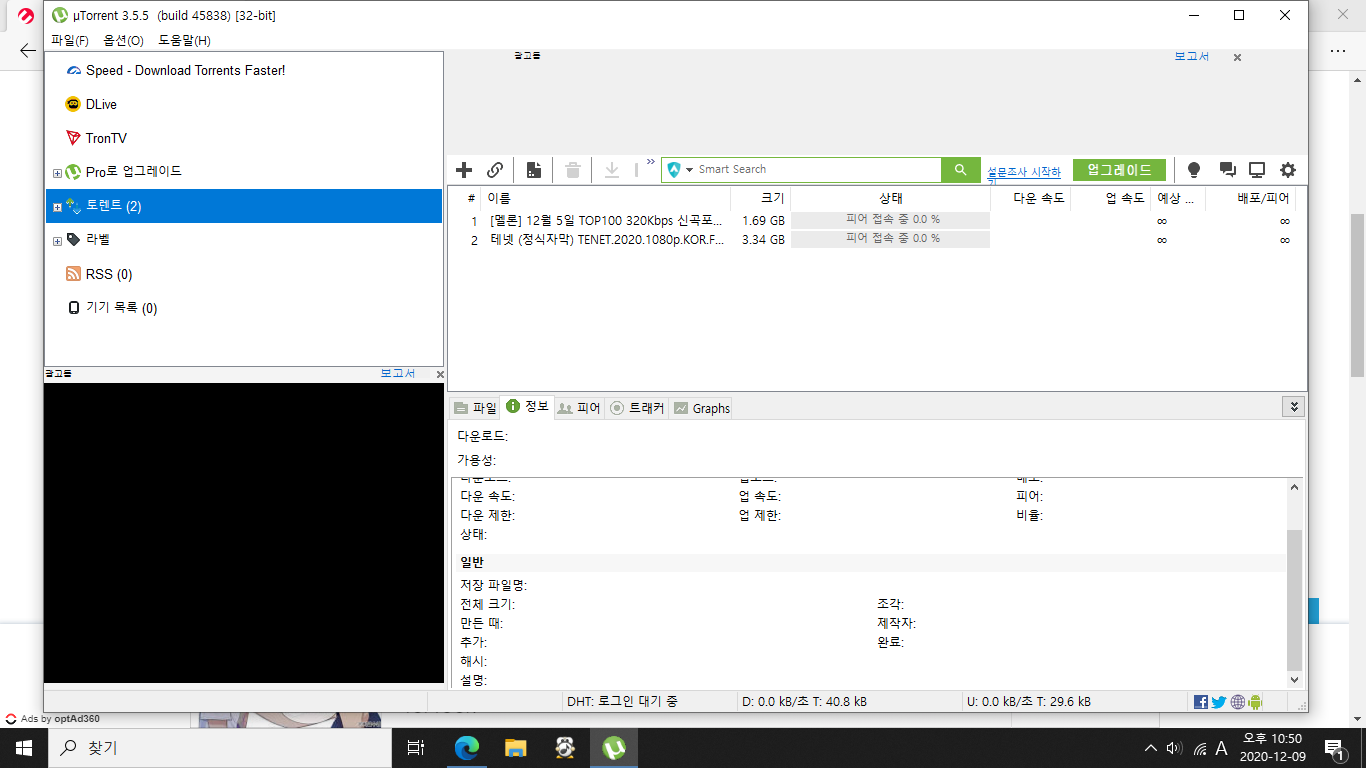Switch to the Graphs tab
This screenshot has width=1366, height=768.
pyautogui.click(x=702, y=408)
